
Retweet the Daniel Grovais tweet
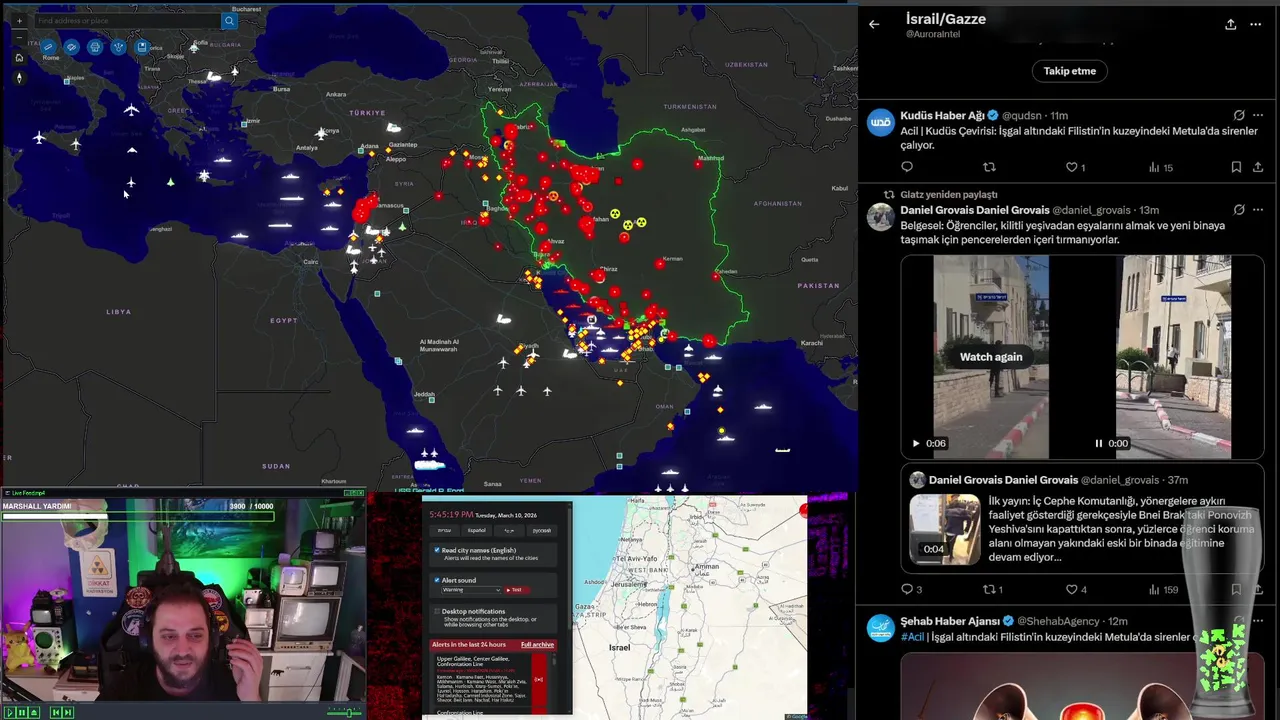(992, 589)
